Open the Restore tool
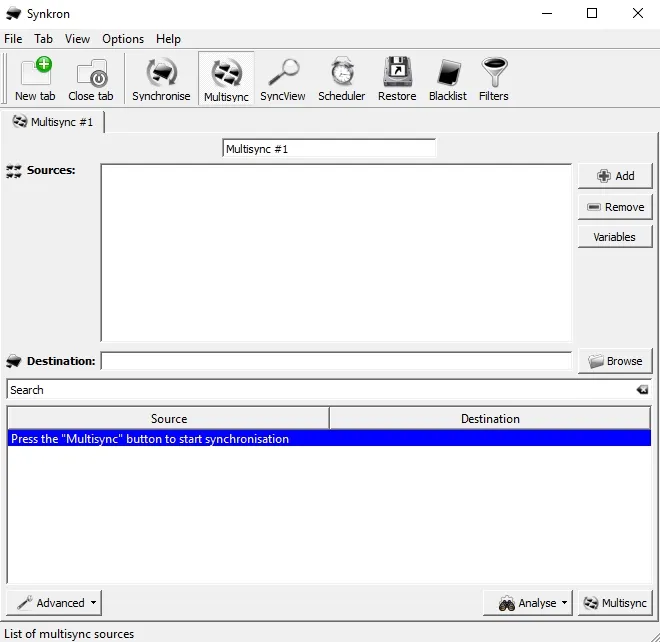Viewport: 660px width, 642px height. tap(397, 79)
